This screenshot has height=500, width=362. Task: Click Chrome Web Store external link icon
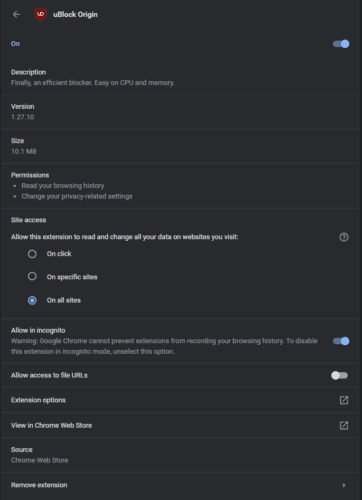coord(344,425)
